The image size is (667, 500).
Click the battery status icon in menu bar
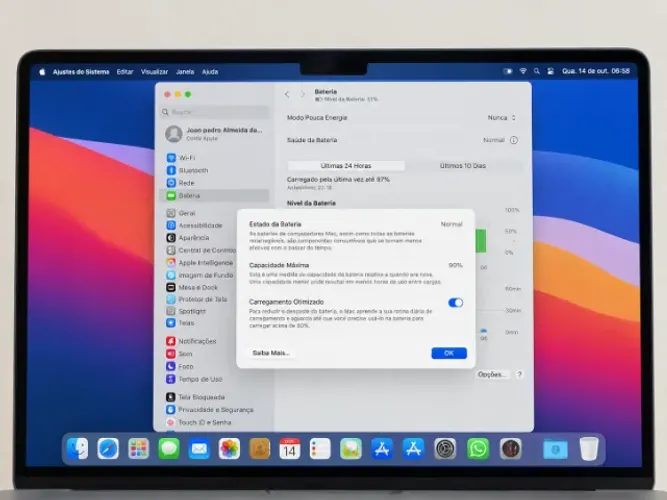pyautogui.click(x=507, y=71)
